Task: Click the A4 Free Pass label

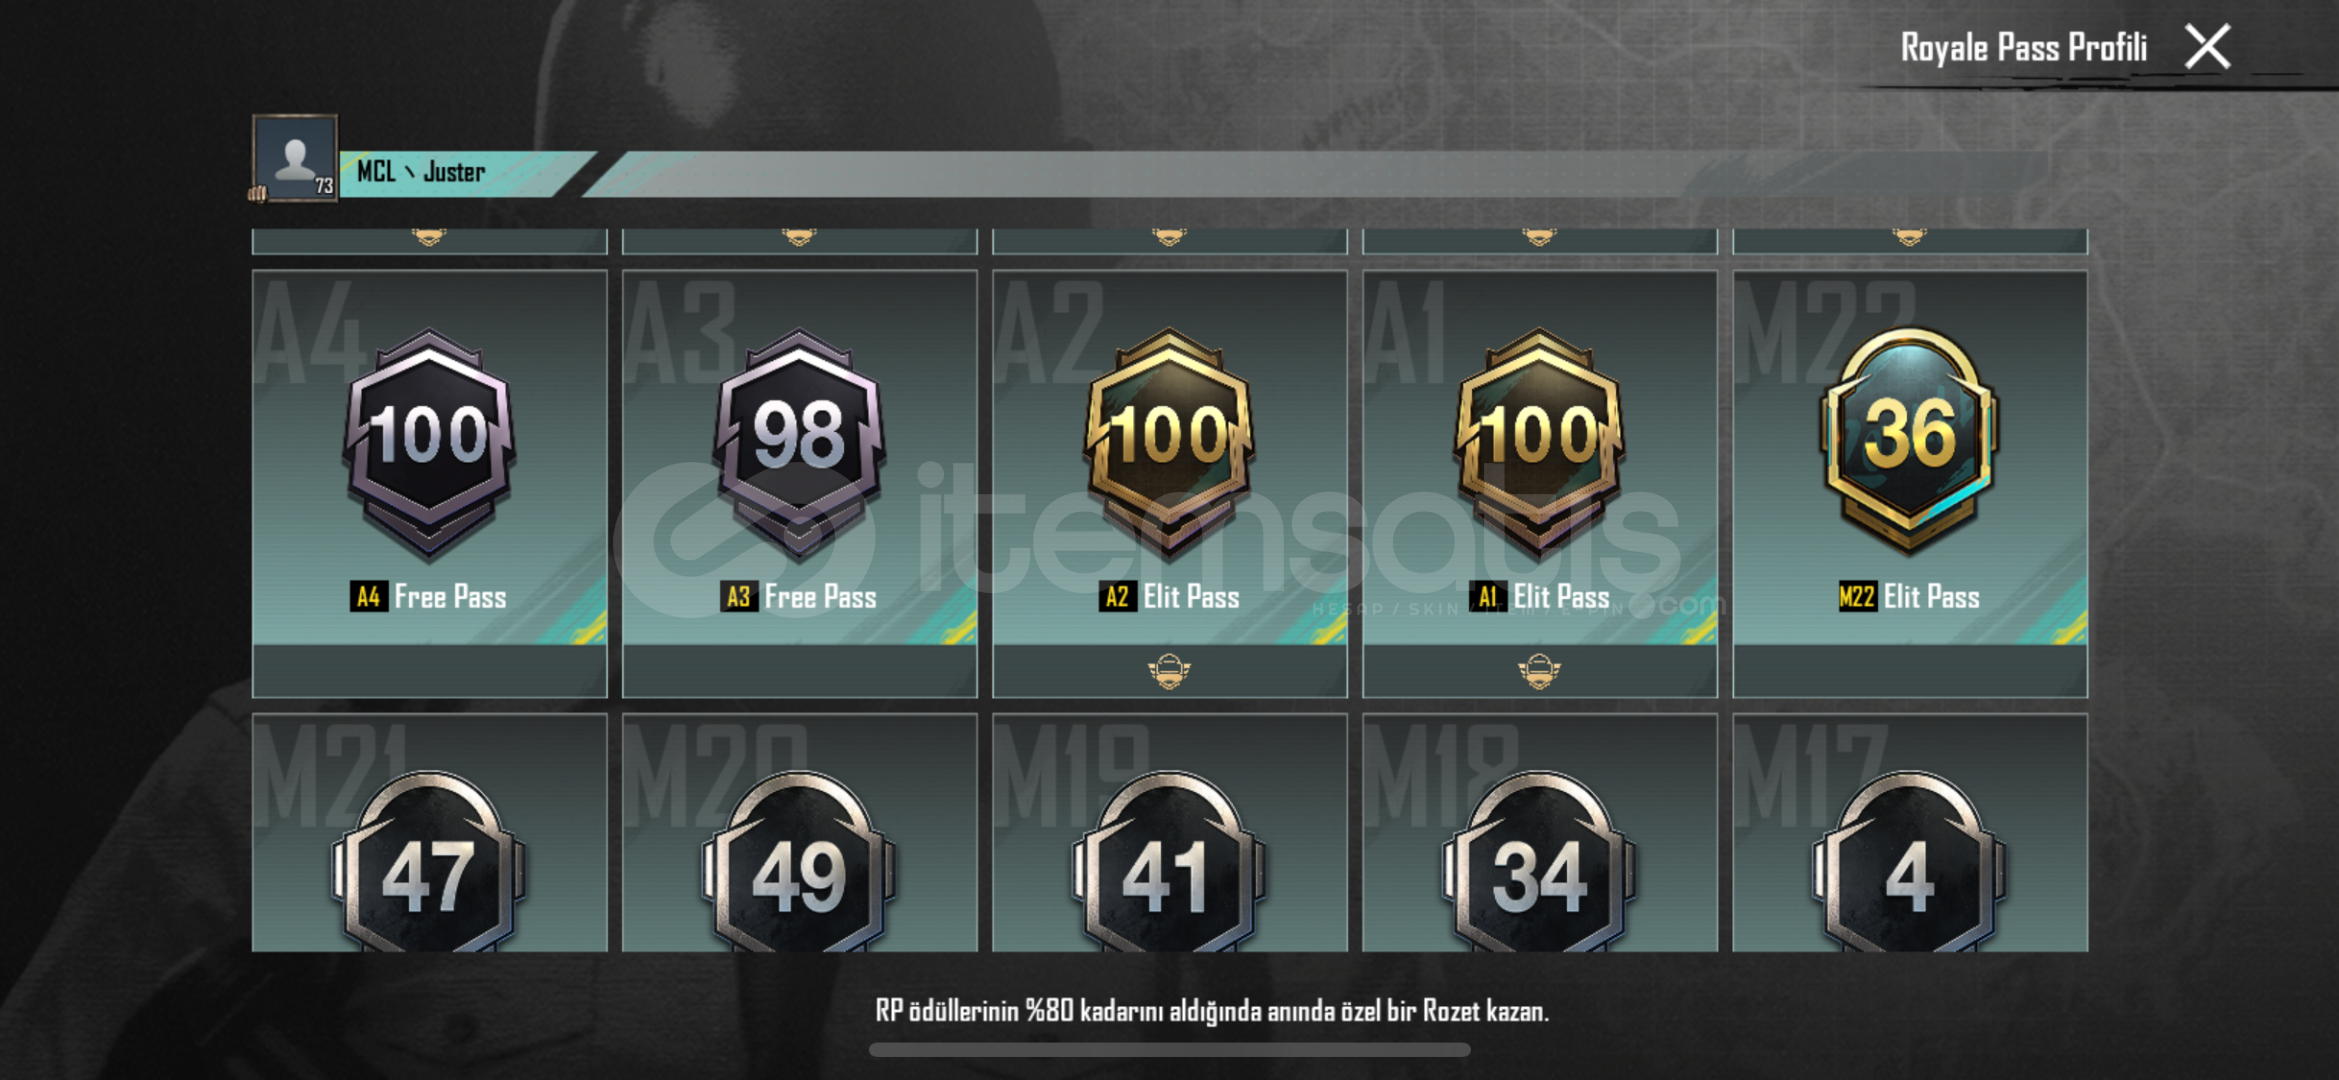Action: [429, 597]
